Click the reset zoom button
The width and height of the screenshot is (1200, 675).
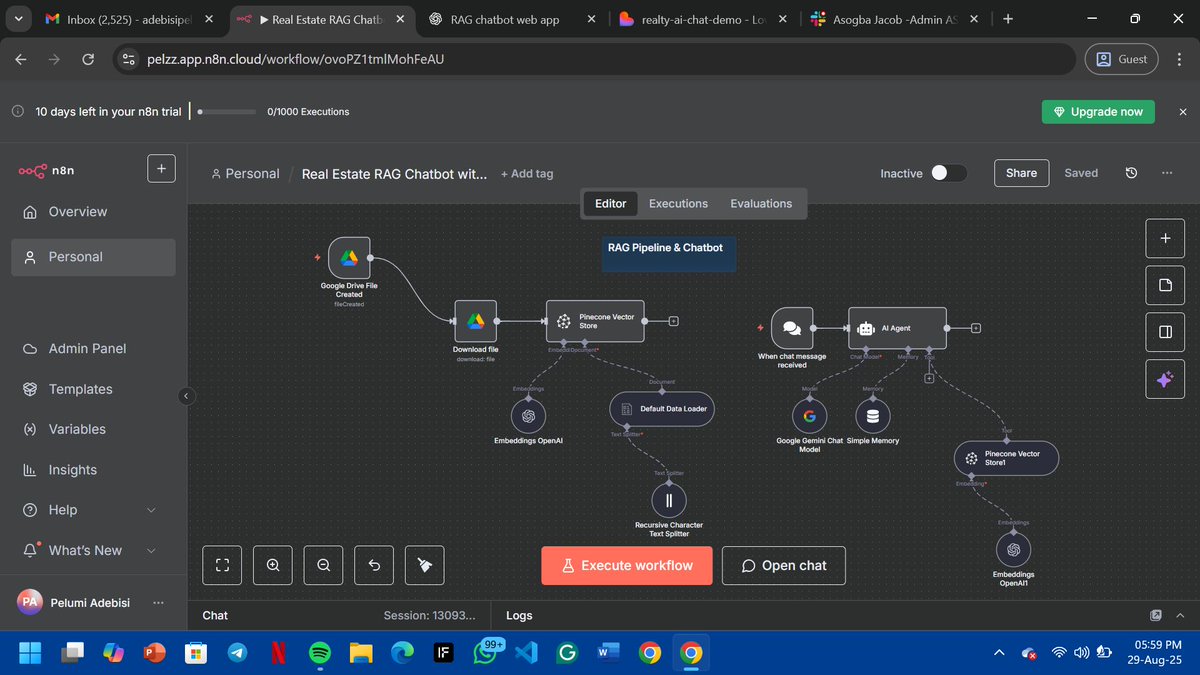(374, 566)
